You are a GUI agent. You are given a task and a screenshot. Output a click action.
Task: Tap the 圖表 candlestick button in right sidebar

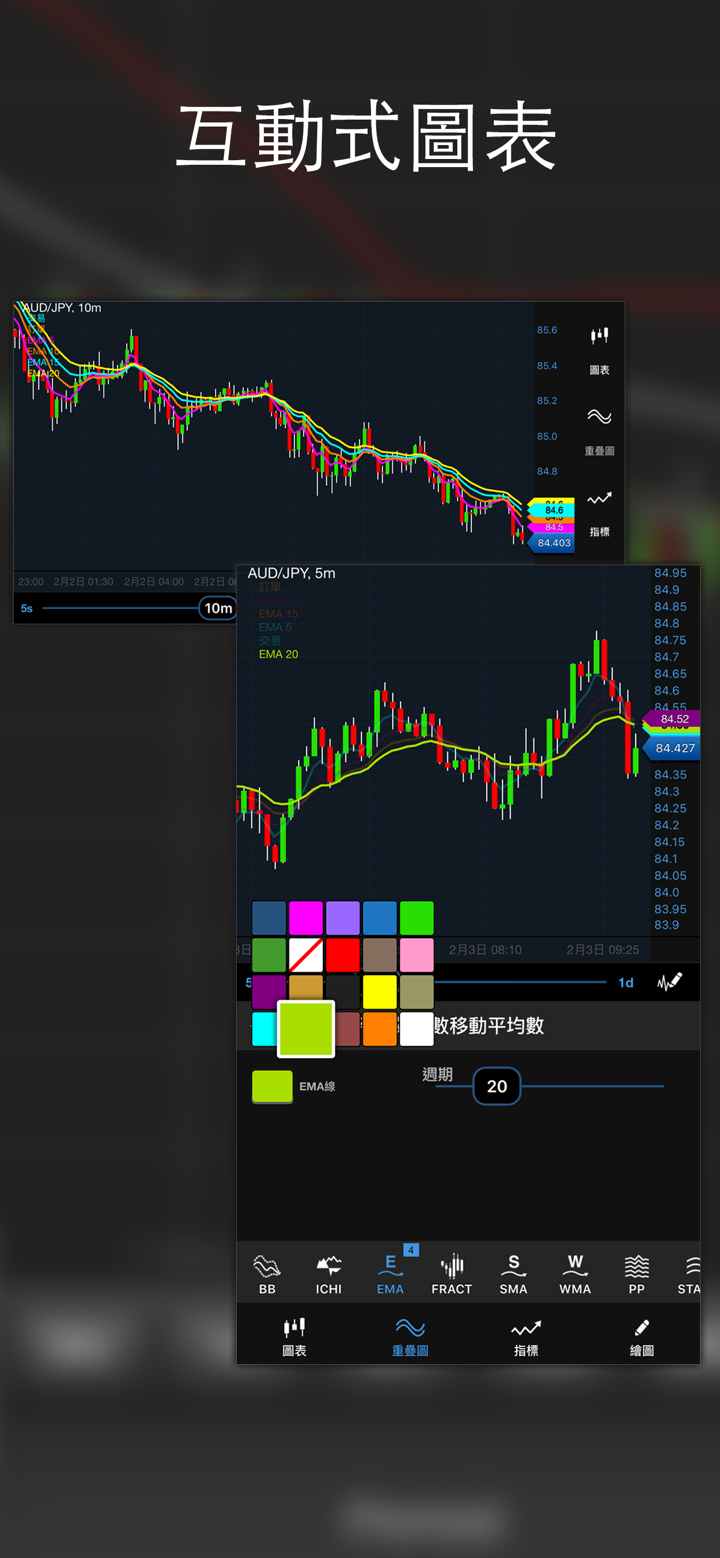coord(599,348)
